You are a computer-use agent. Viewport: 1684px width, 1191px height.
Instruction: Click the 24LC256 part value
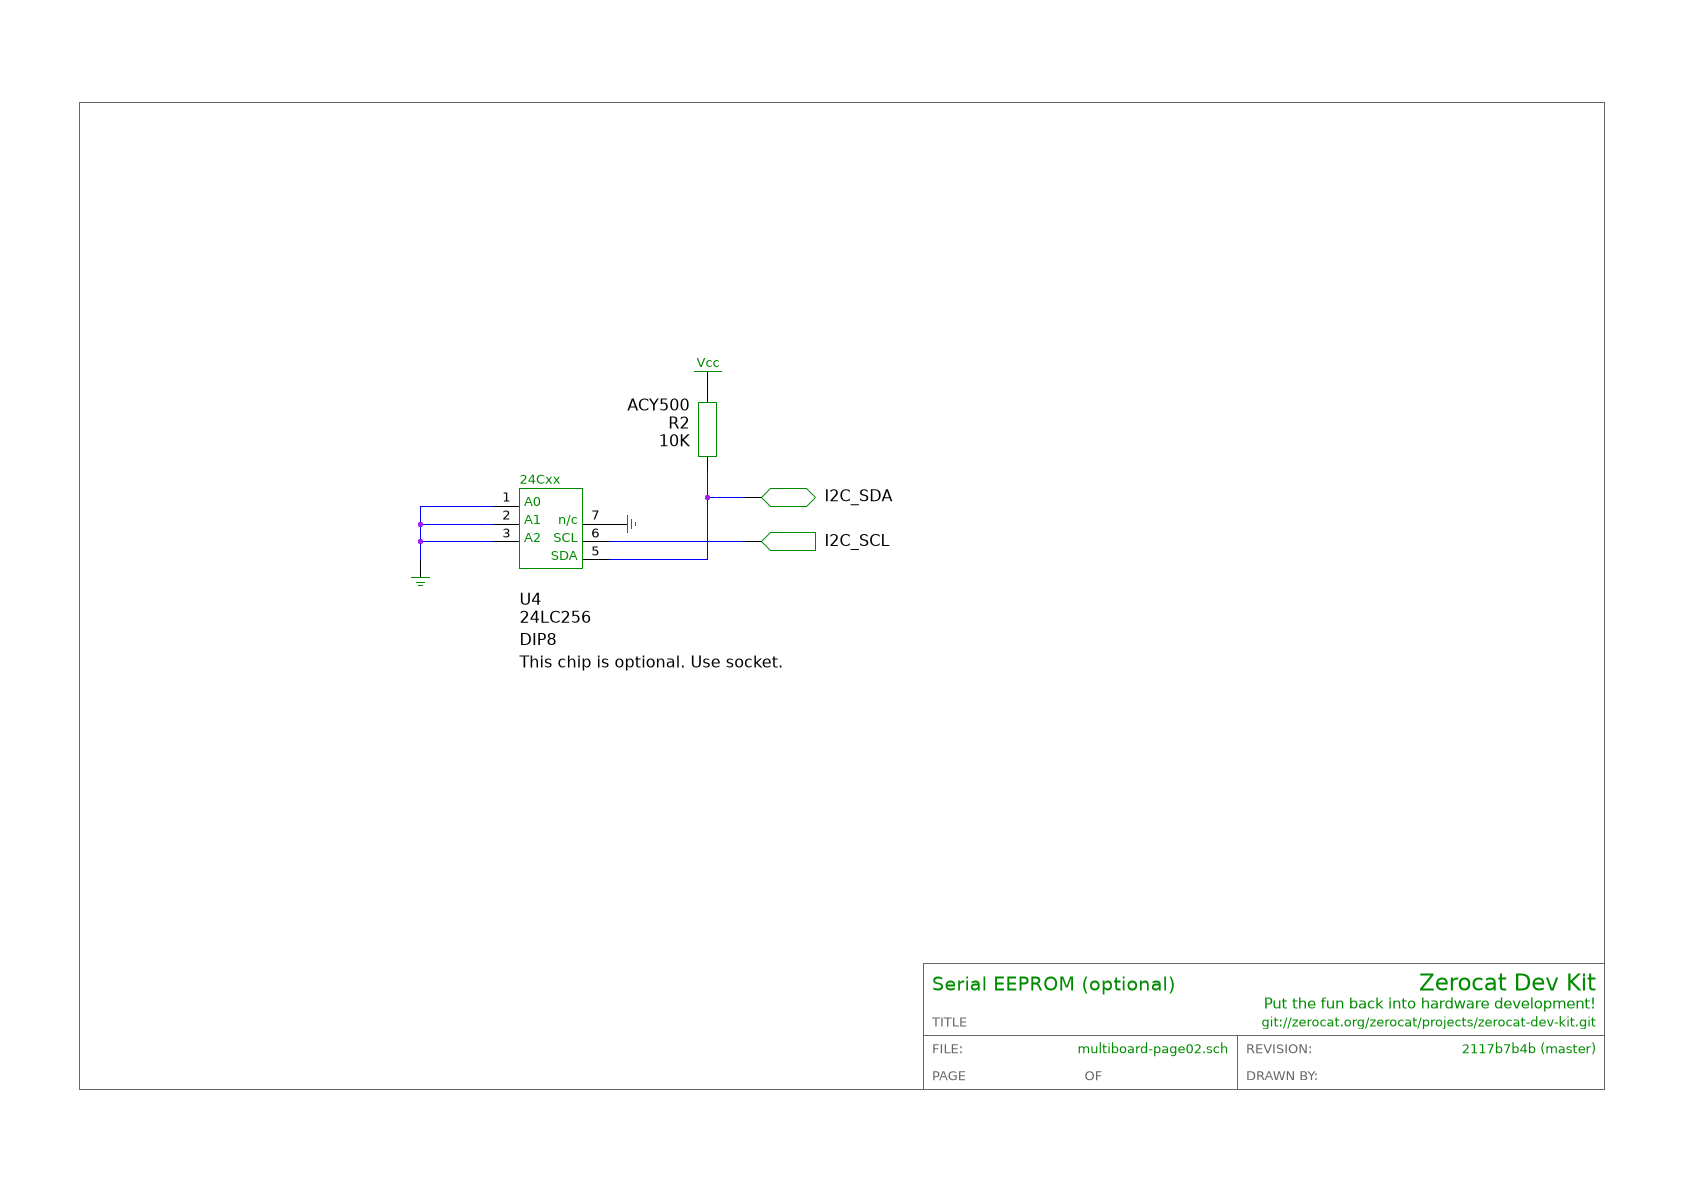click(555, 617)
